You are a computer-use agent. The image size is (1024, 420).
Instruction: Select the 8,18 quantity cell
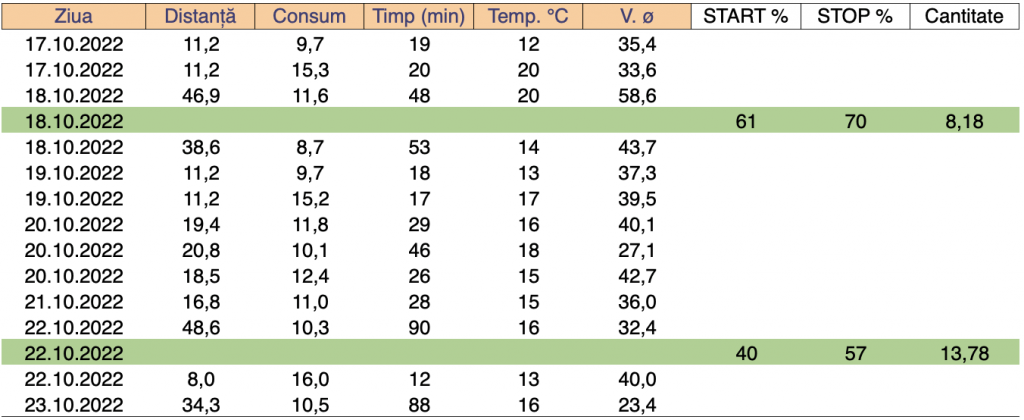(965, 121)
